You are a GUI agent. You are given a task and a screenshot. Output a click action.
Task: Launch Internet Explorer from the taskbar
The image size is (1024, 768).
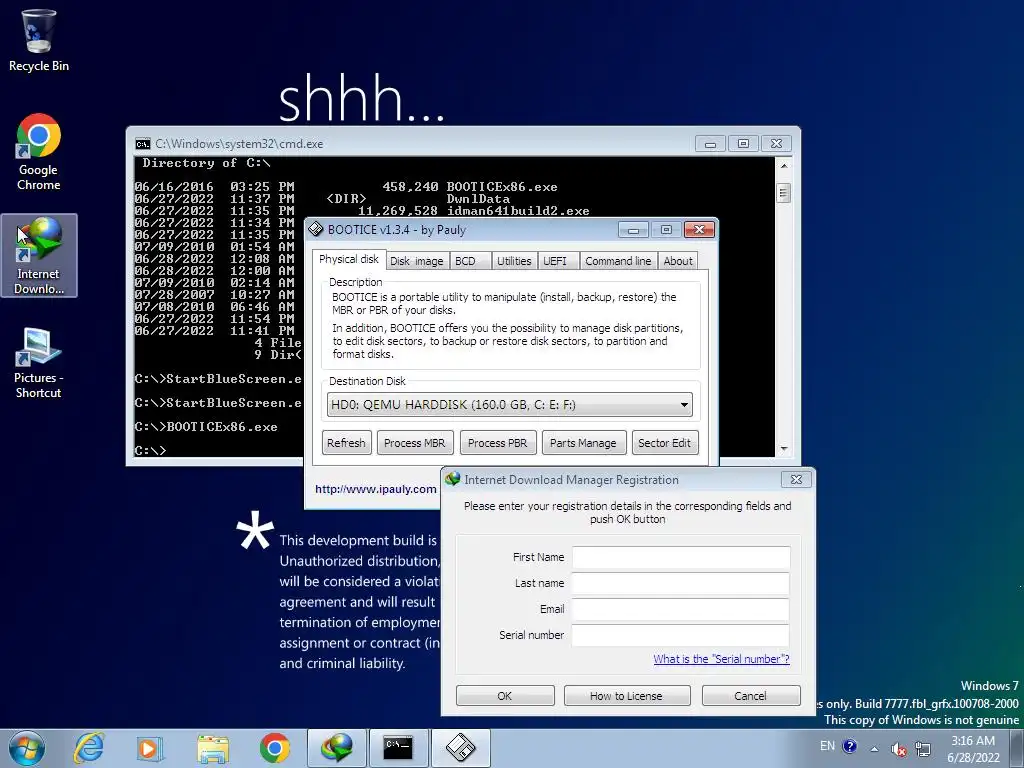[89, 748]
